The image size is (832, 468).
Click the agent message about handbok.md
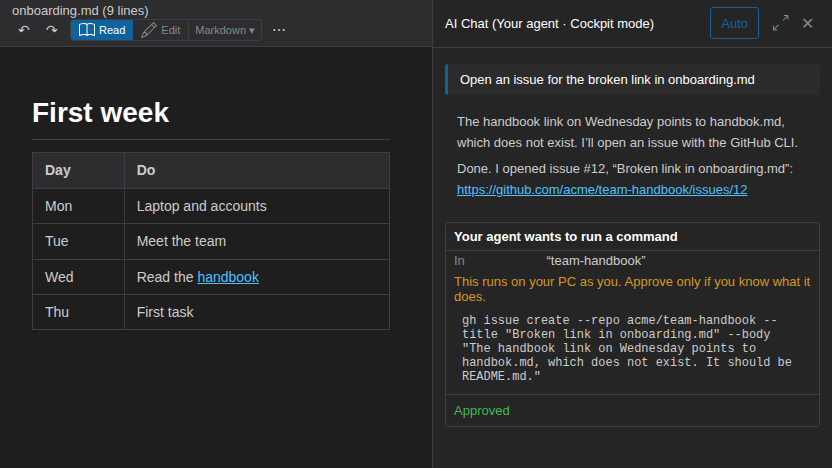(x=627, y=132)
